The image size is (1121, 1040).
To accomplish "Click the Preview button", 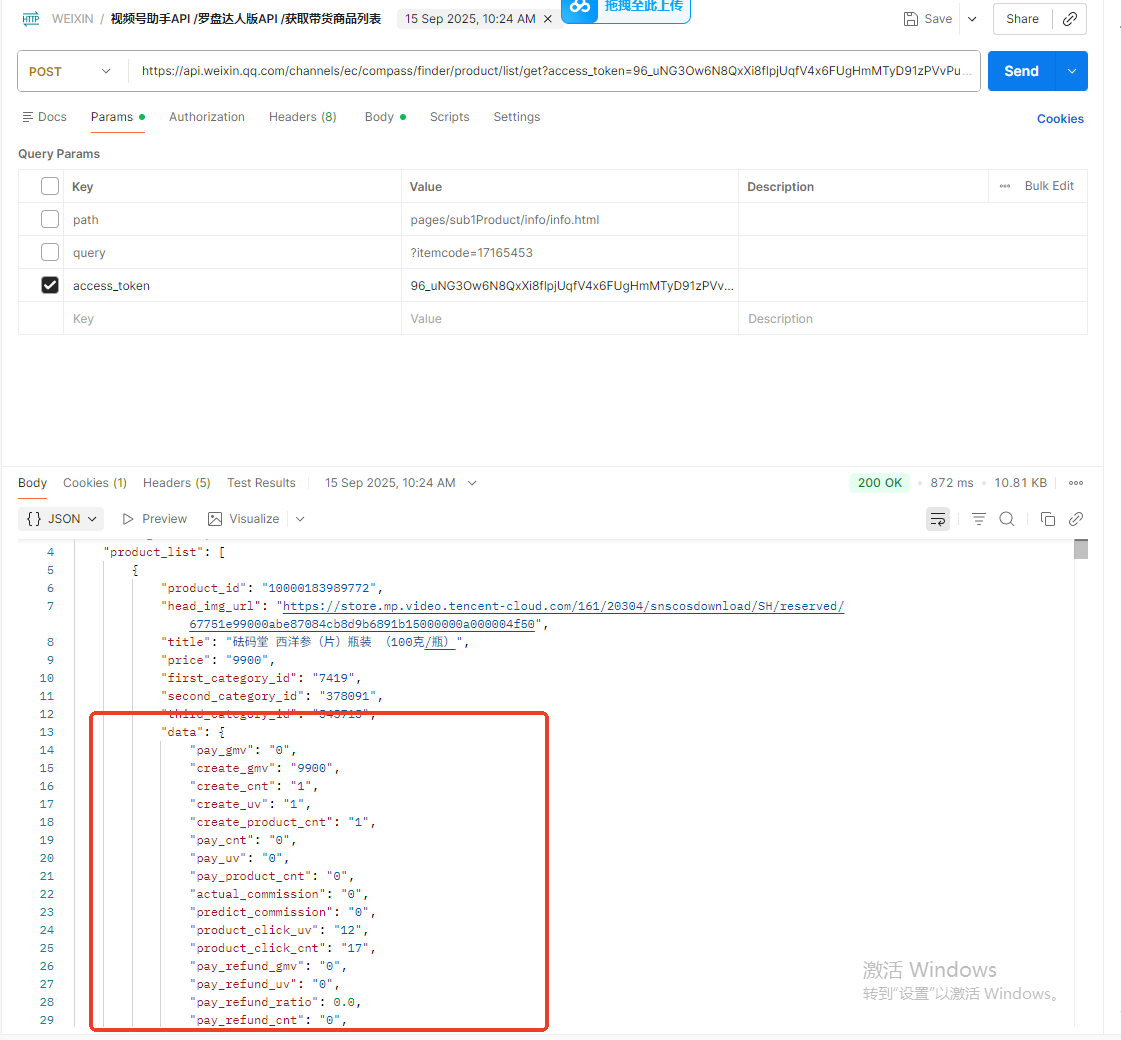I will point(154,519).
